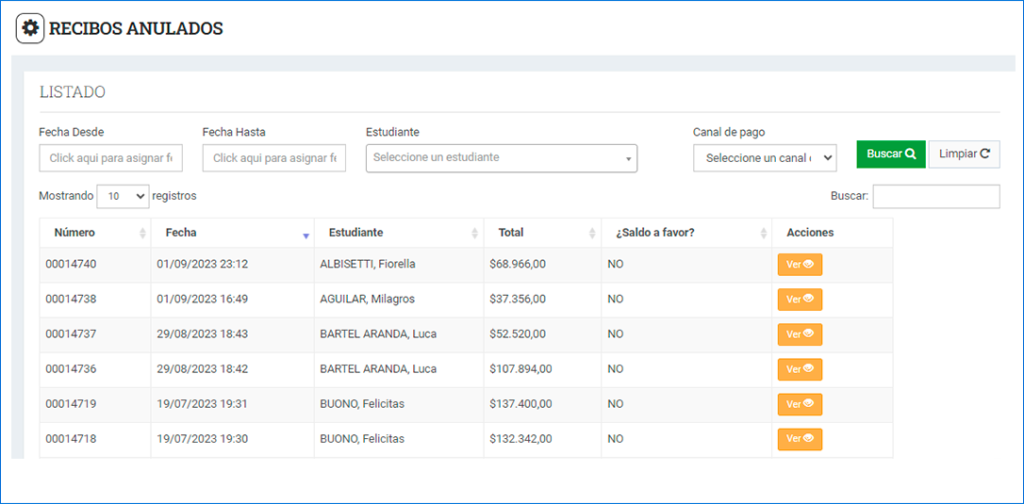Focus the Fecha Desde date field

[x=111, y=158]
